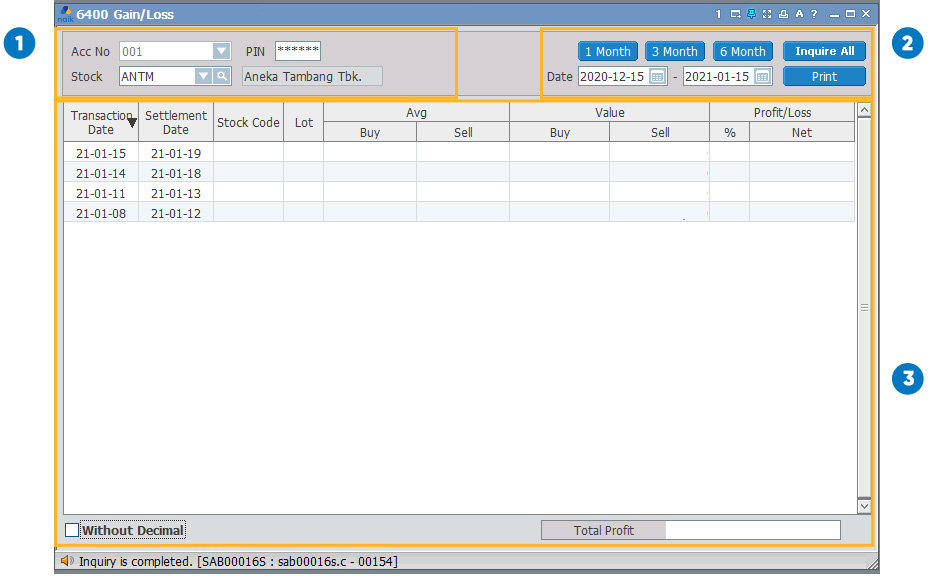Click the new window icon in title bar
This screenshot has width=934, height=576.
click(x=735, y=14)
